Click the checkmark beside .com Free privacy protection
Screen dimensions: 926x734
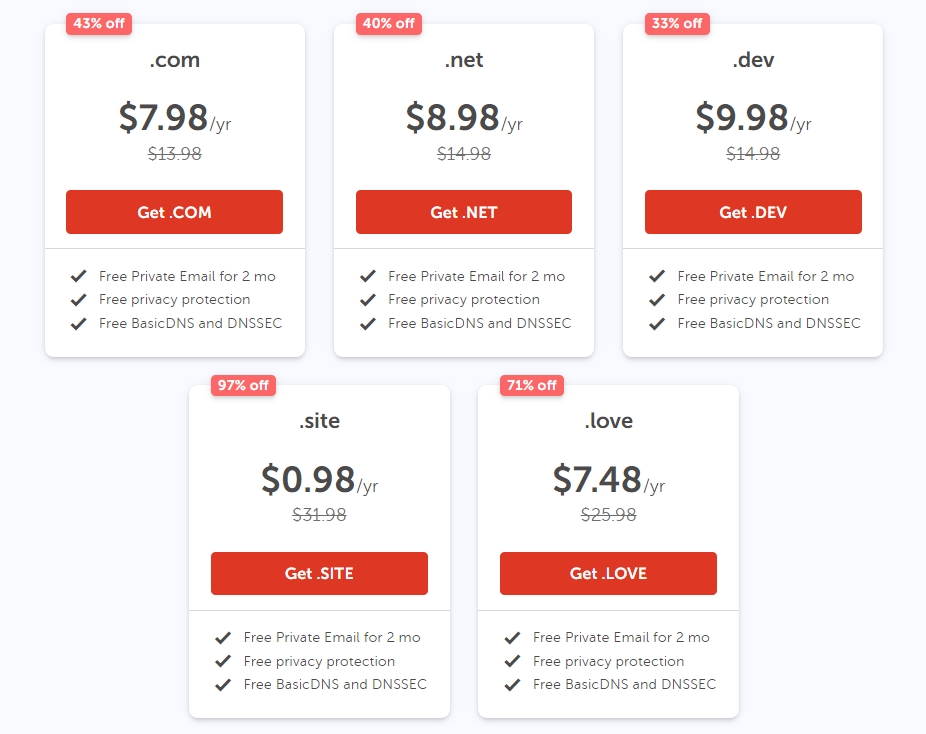point(78,300)
